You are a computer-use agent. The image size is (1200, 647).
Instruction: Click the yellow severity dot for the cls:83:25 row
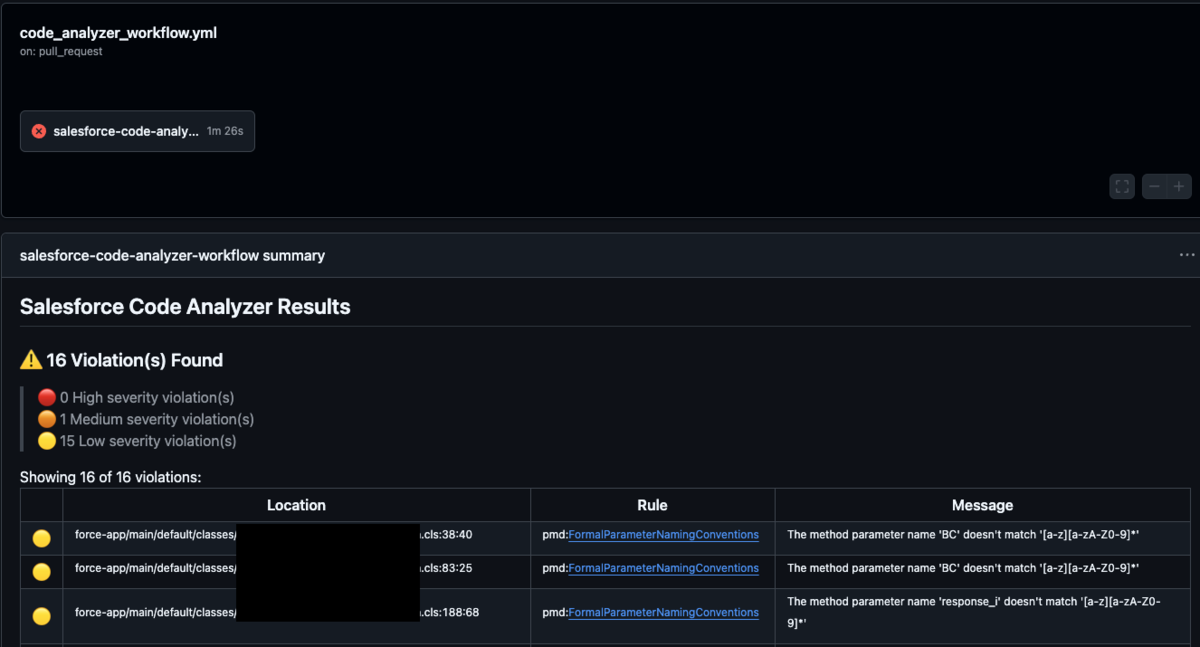(41, 572)
